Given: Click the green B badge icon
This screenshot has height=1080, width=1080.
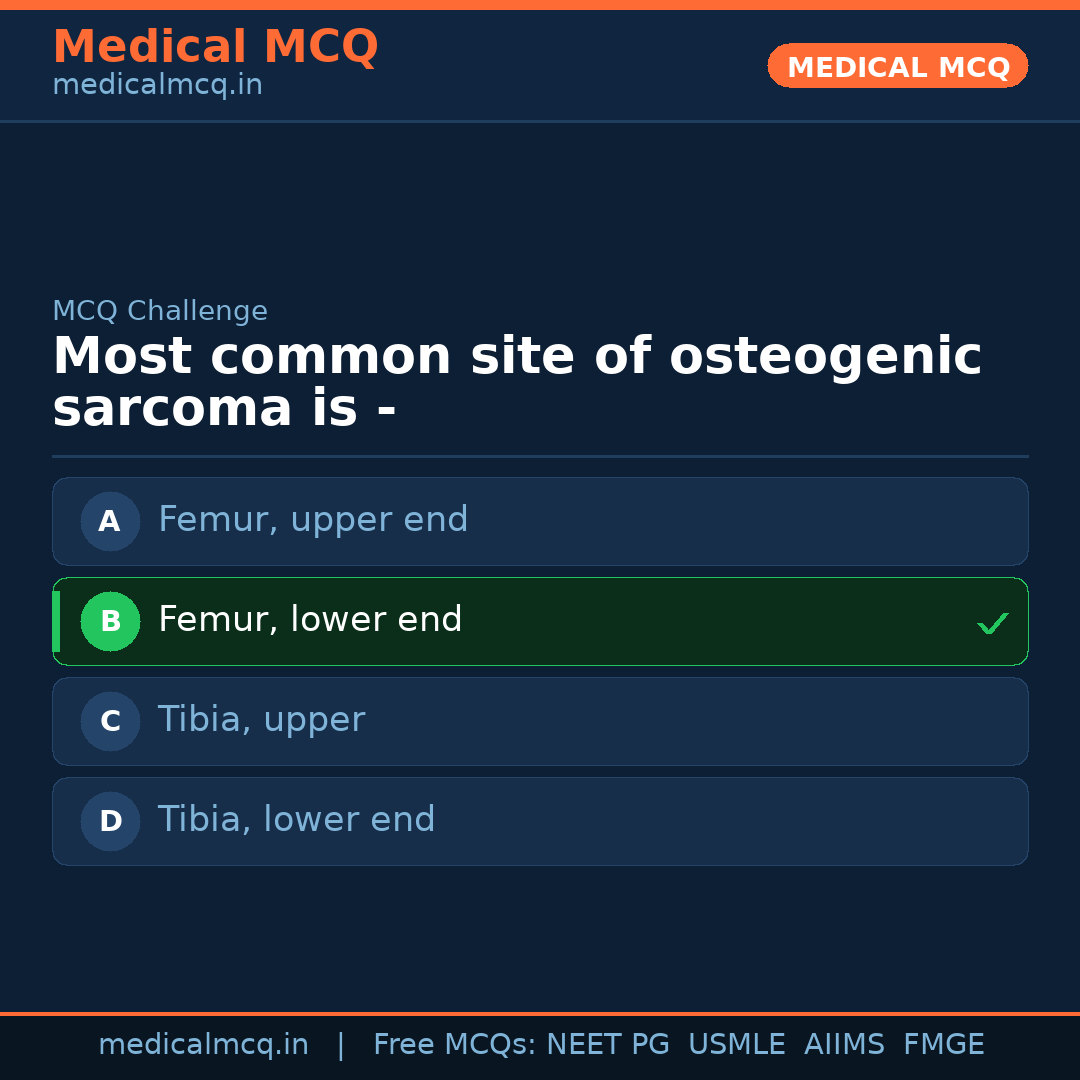Looking at the screenshot, I should [110, 621].
